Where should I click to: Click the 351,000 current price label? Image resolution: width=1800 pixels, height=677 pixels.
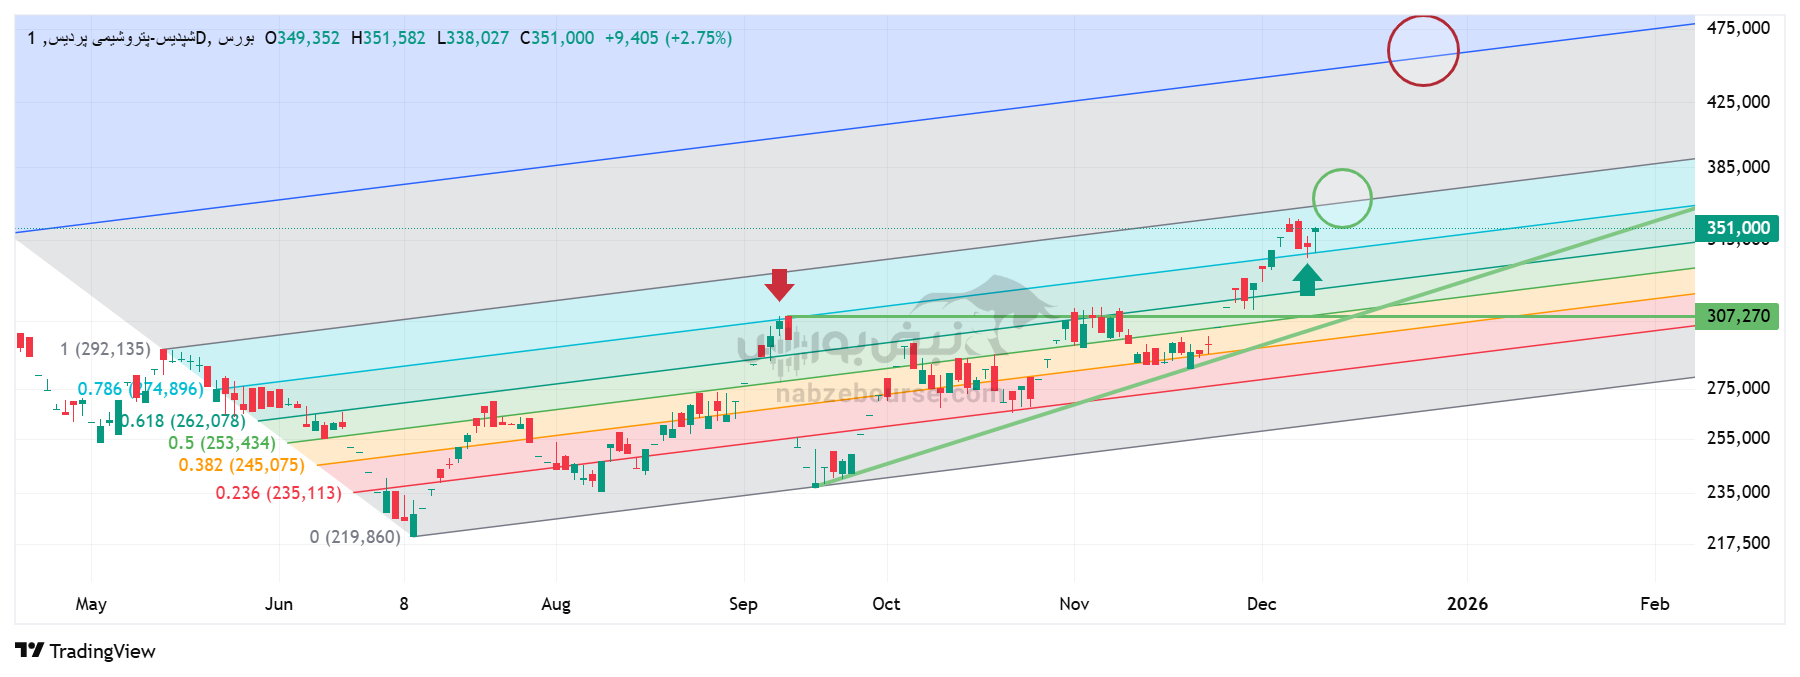click(1737, 228)
